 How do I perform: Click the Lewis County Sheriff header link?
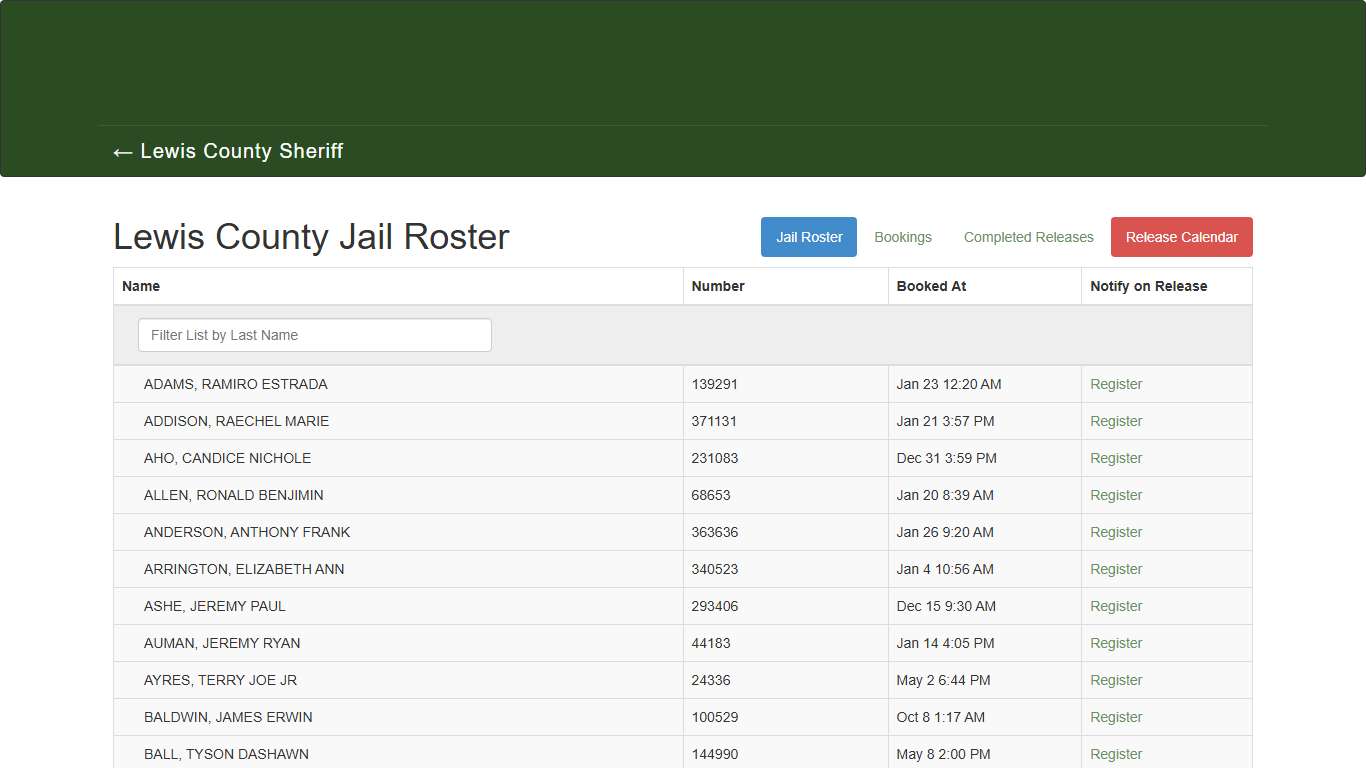(242, 152)
